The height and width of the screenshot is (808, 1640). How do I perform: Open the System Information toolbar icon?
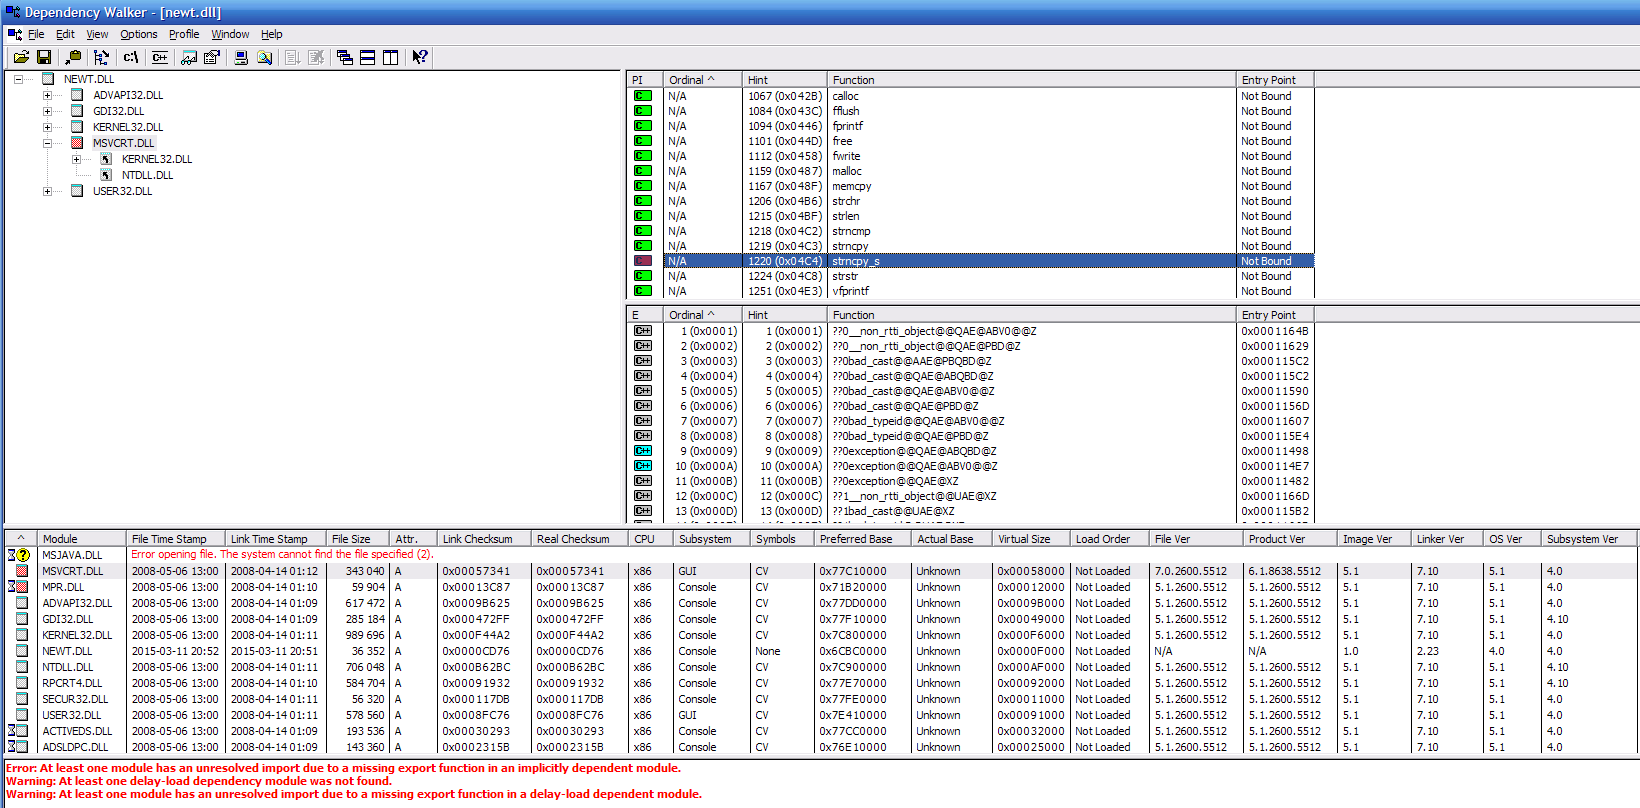(241, 58)
